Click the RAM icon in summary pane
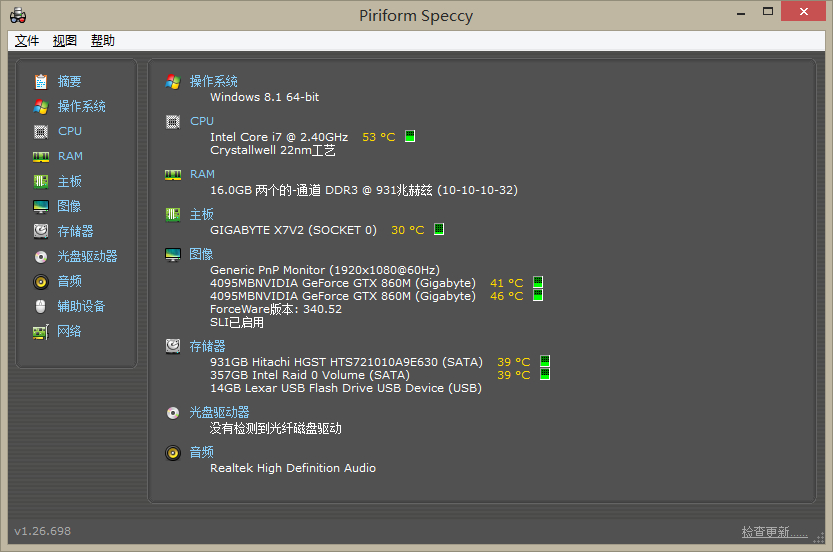 click(173, 175)
